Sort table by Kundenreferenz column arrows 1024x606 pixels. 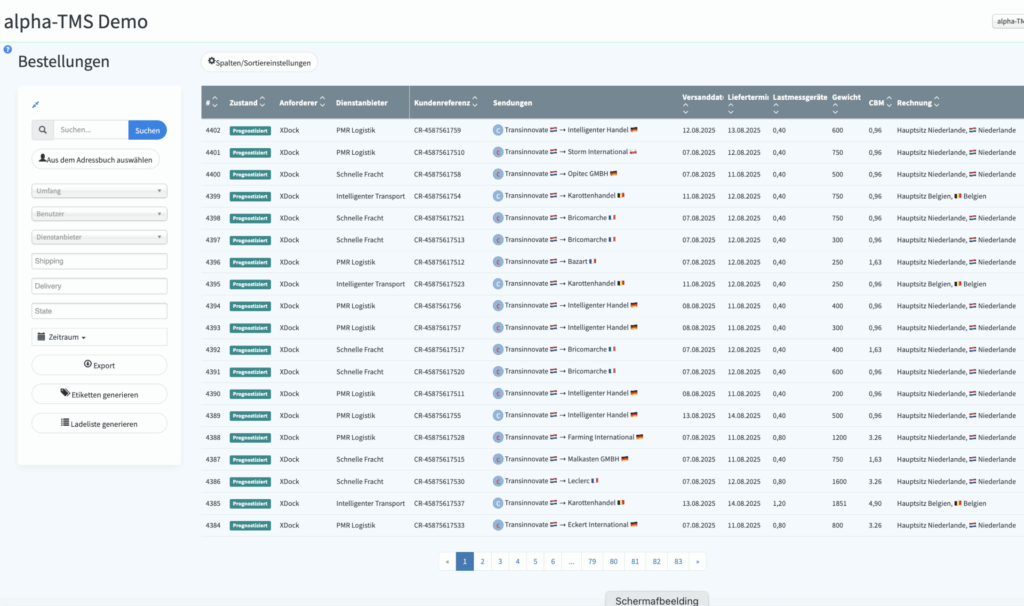pos(475,102)
